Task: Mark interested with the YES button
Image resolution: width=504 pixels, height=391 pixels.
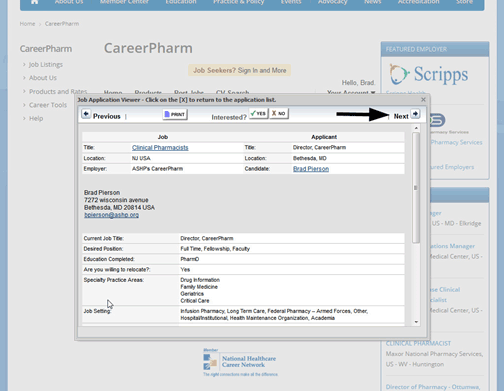Action: coord(258,114)
